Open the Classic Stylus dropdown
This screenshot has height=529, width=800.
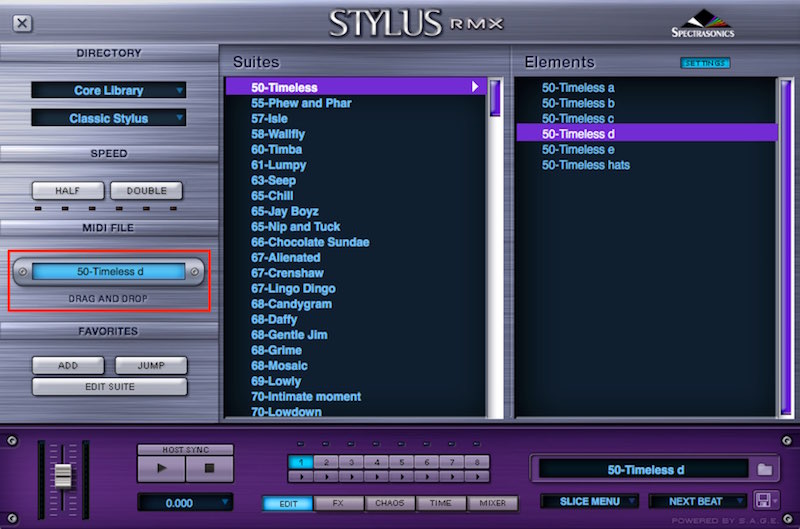pyautogui.click(x=109, y=118)
